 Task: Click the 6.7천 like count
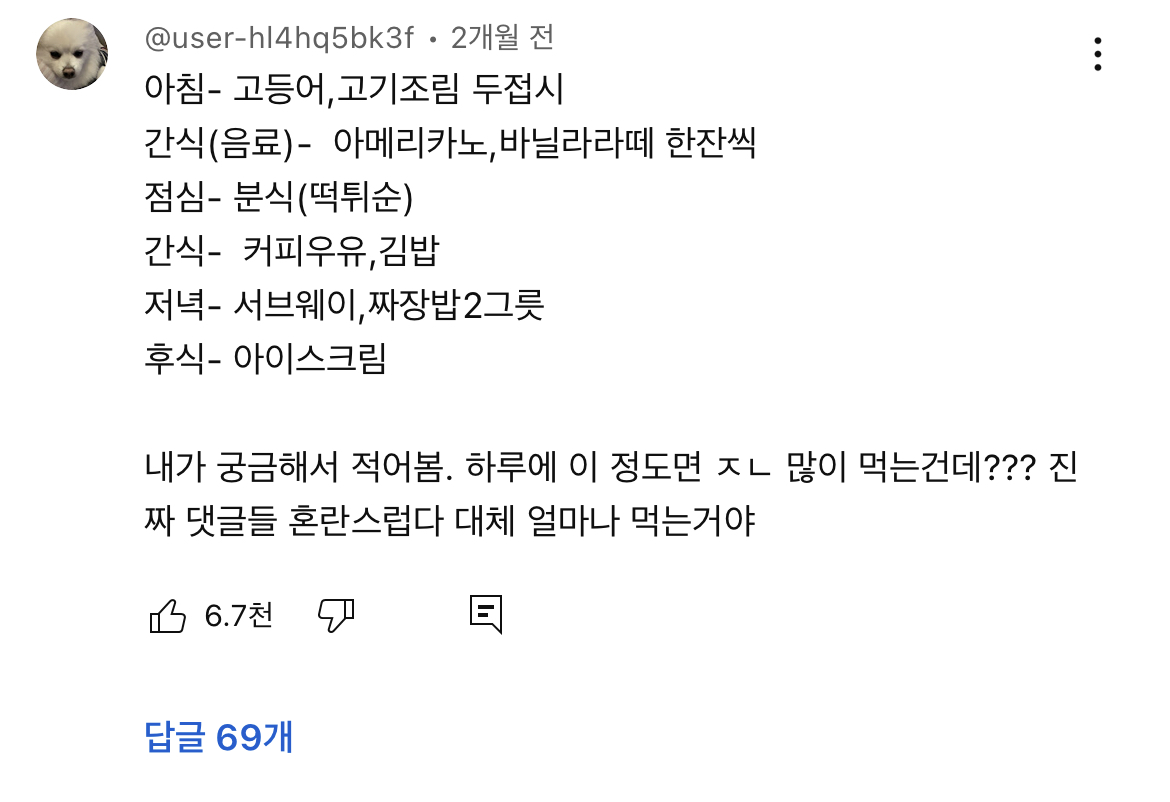point(238,617)
